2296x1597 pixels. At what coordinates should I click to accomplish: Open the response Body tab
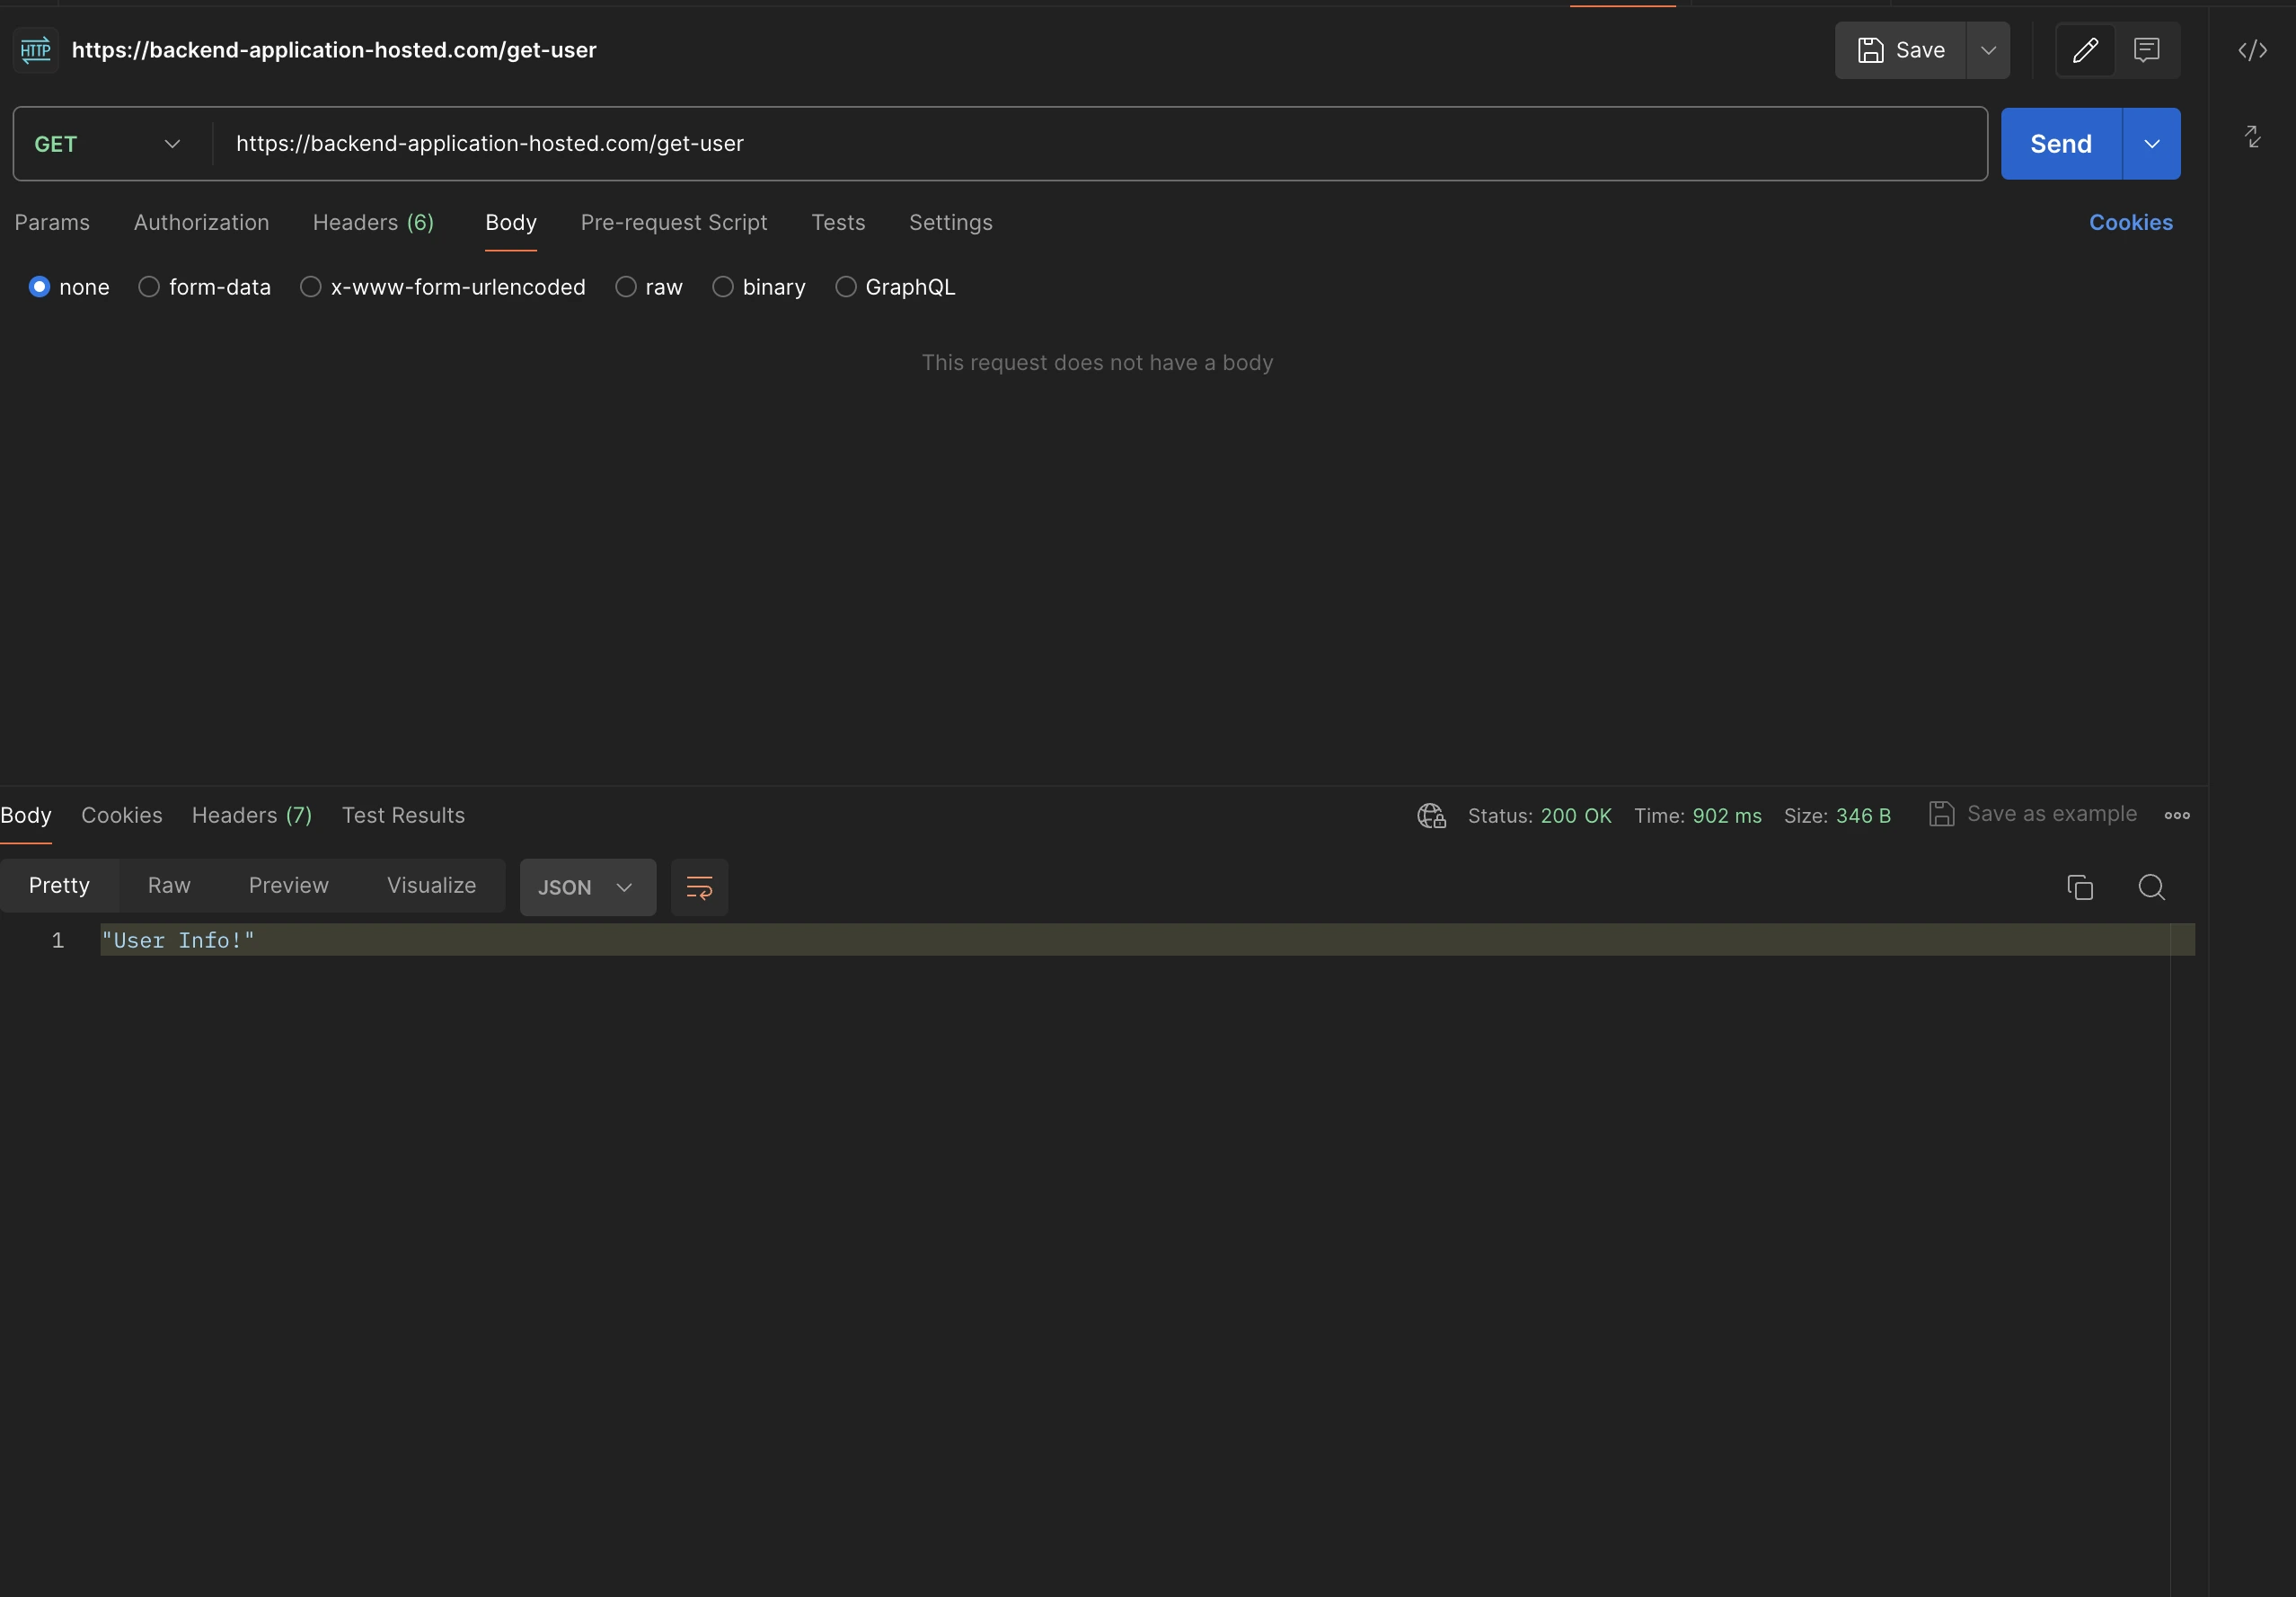(26, 816)
